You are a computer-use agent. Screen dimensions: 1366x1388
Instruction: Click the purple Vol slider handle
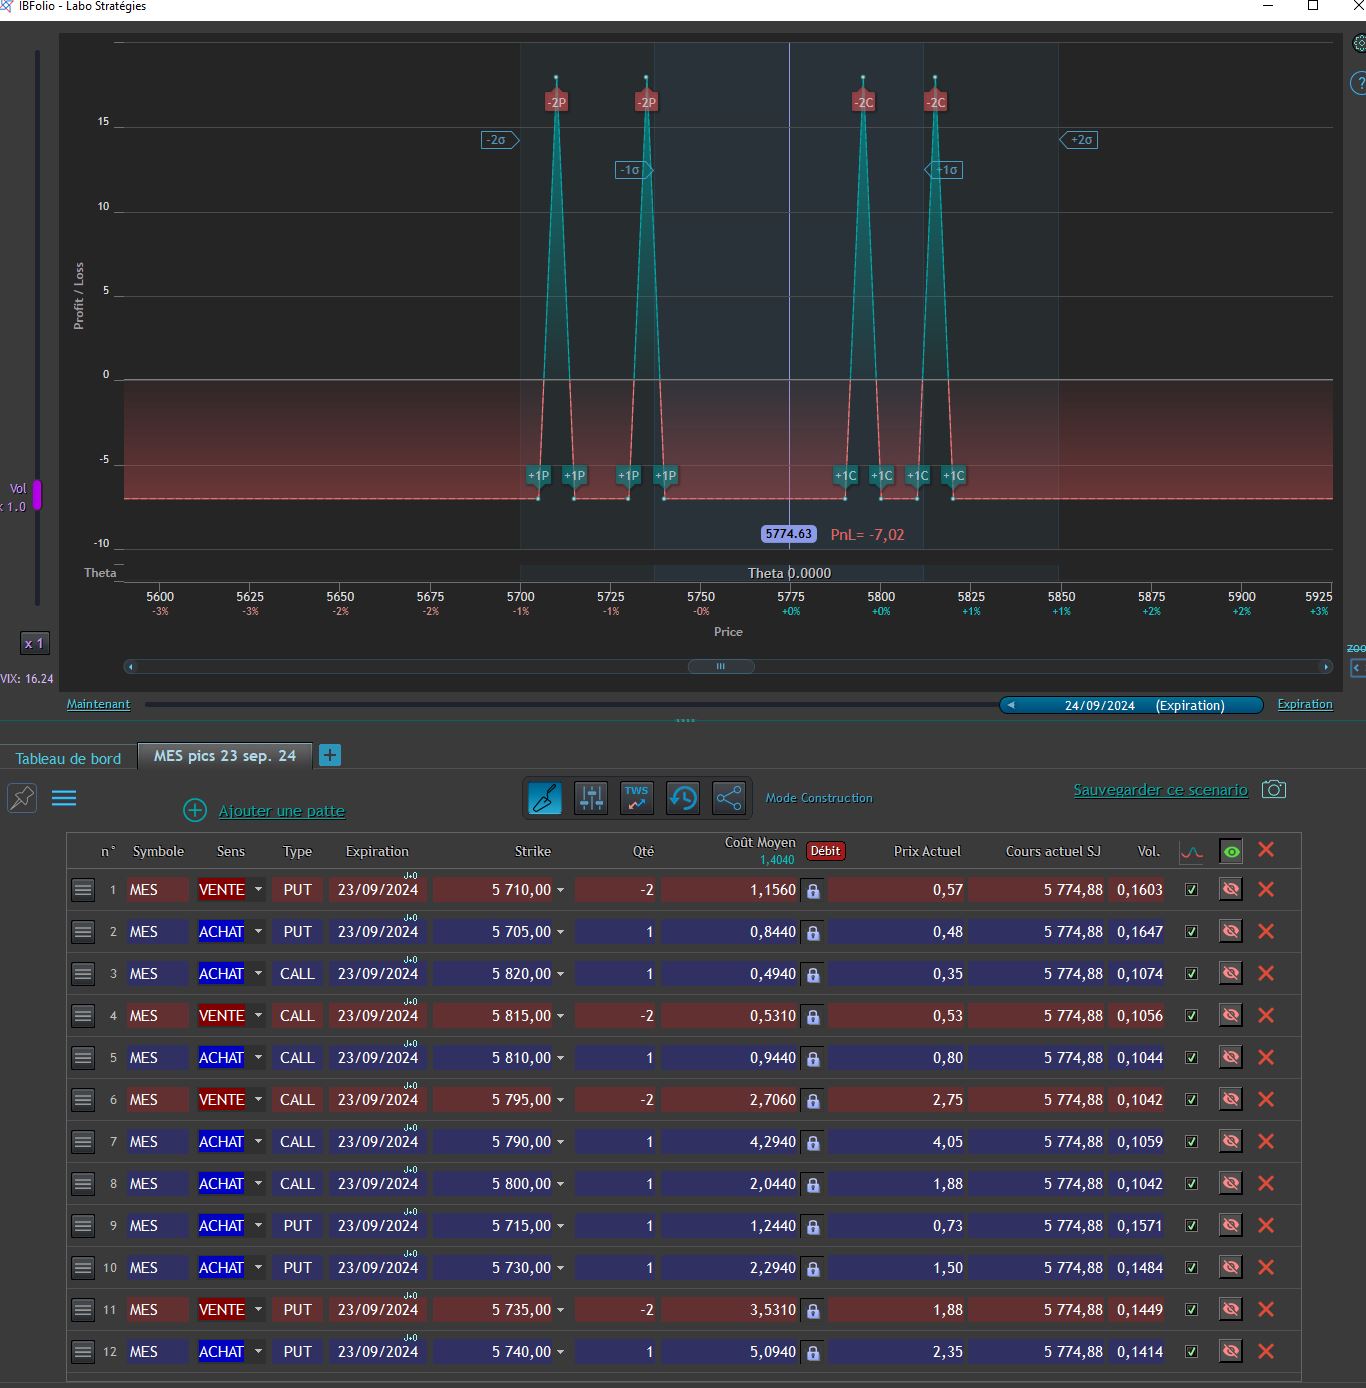click(x=37, y=495)
